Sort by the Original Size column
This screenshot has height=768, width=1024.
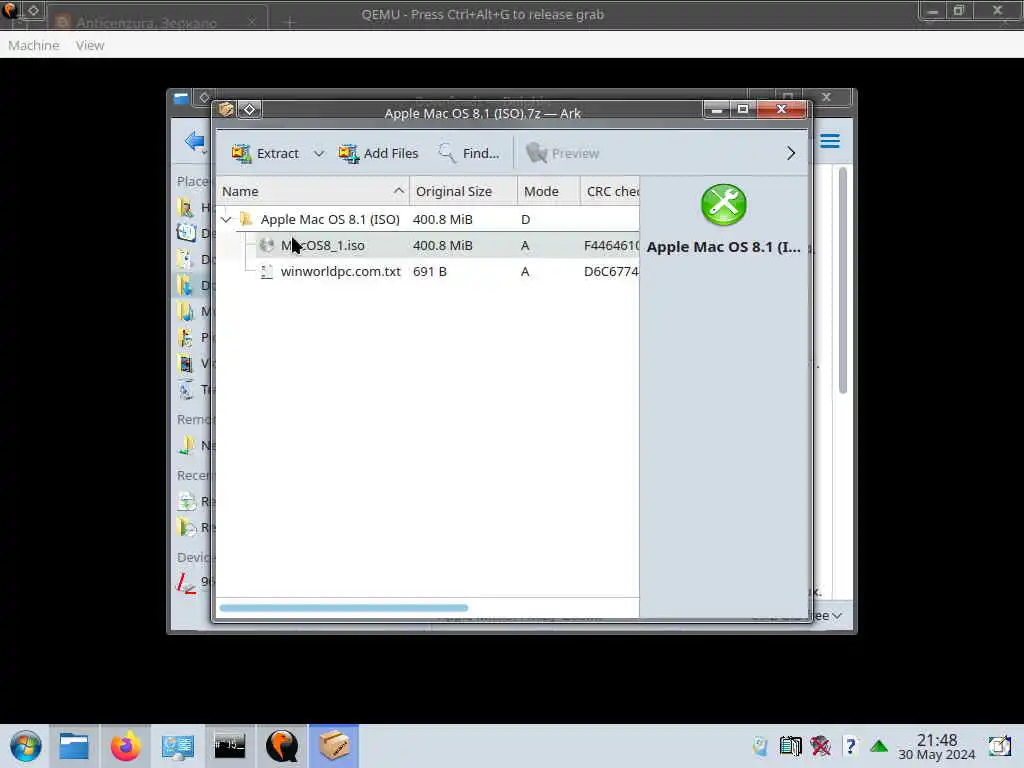pyautogui.click(x=463, y=191)
